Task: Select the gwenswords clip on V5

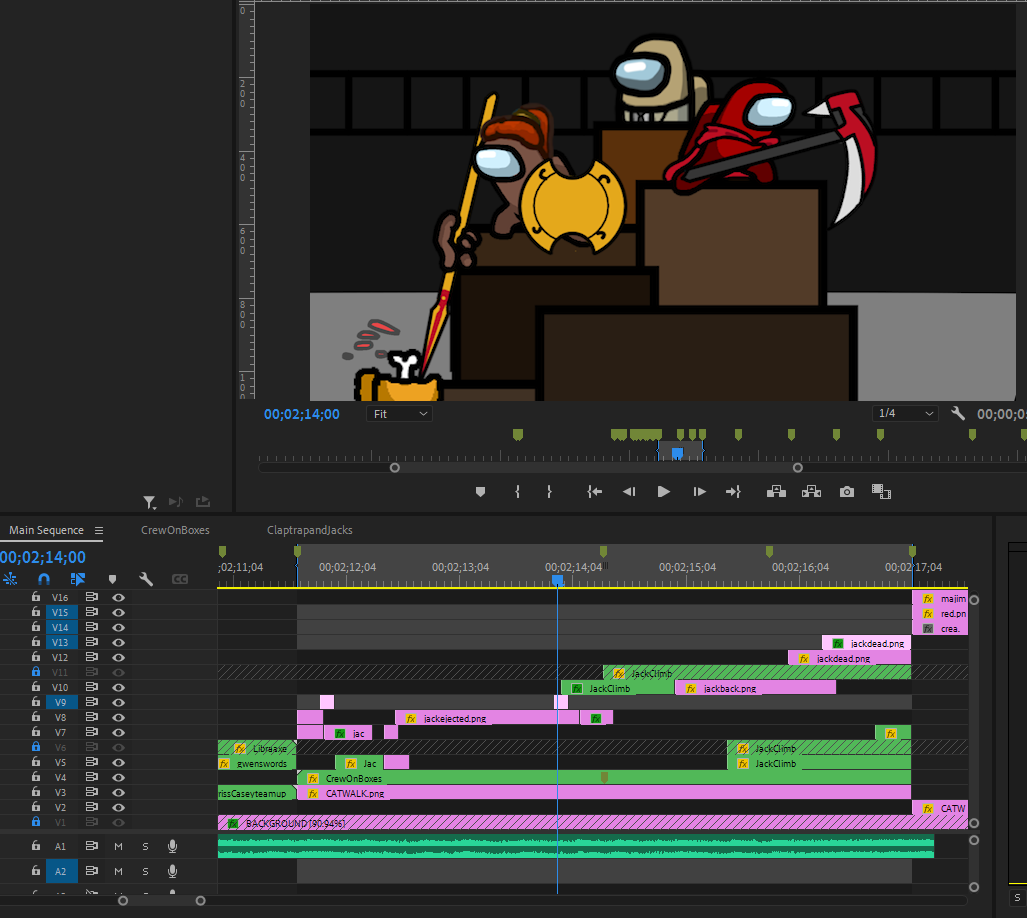Action: click(x=257, y=763)
